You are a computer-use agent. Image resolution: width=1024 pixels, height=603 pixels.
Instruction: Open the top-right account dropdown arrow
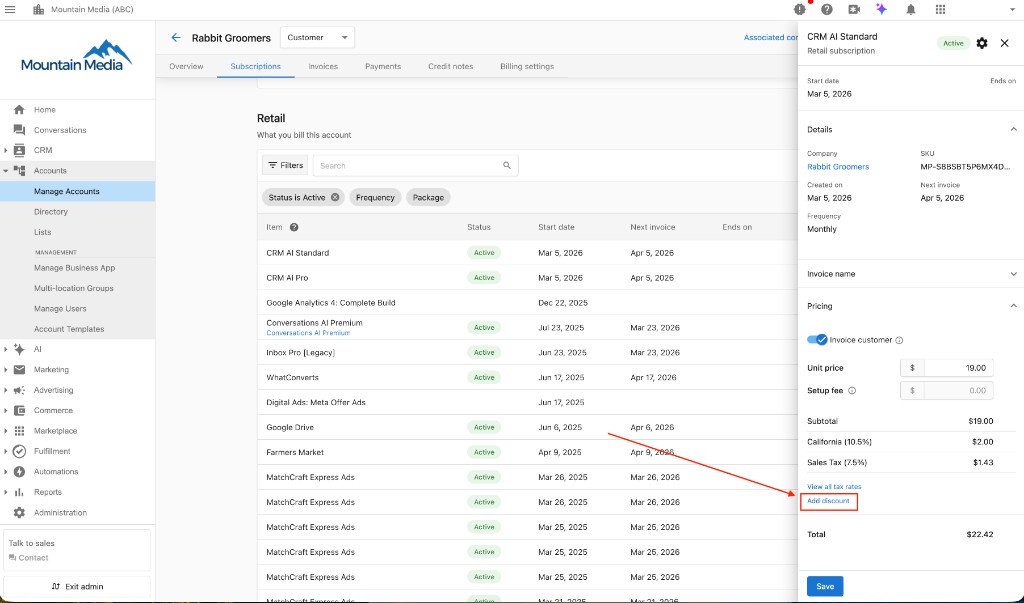pyautogui.click(x=1012, y=9)
